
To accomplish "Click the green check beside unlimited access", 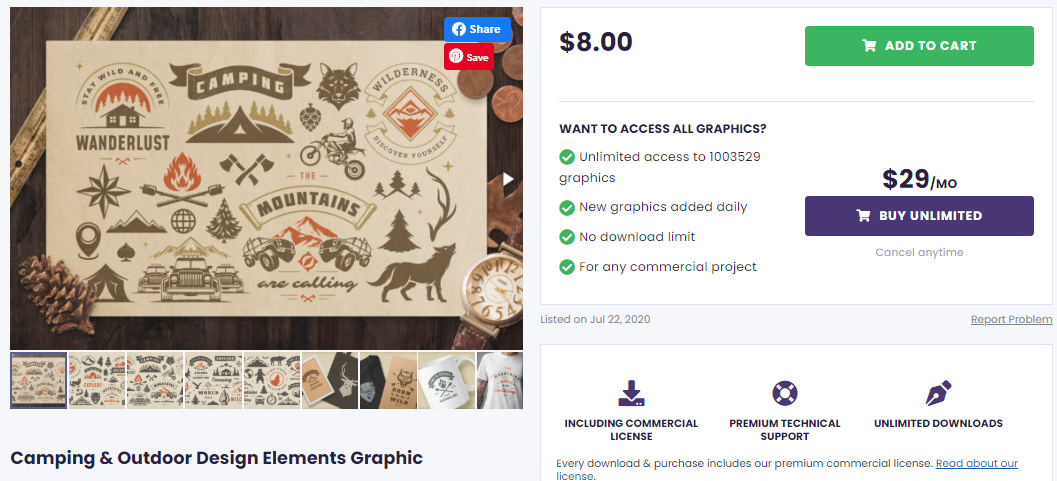I will pos(567,157).
